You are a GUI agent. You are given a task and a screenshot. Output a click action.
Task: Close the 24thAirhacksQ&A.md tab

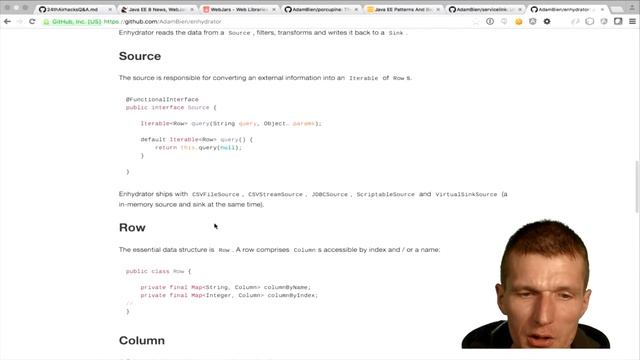[110, 9]
